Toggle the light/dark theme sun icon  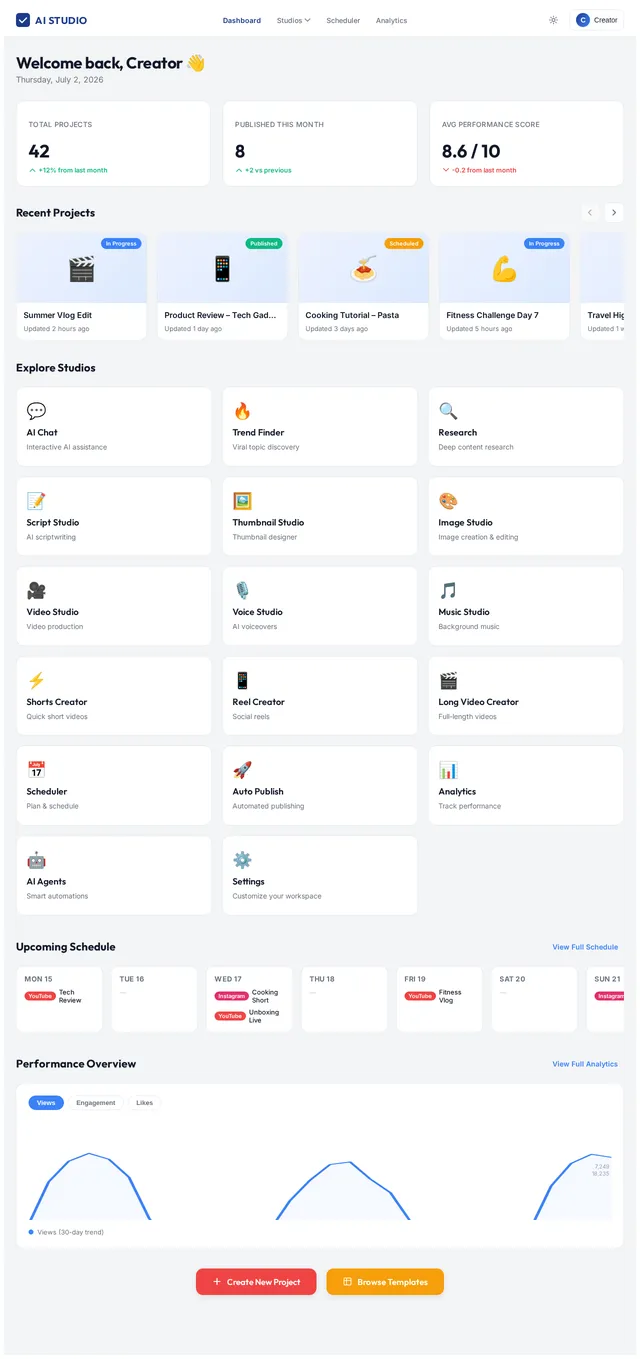coord(554,20)
